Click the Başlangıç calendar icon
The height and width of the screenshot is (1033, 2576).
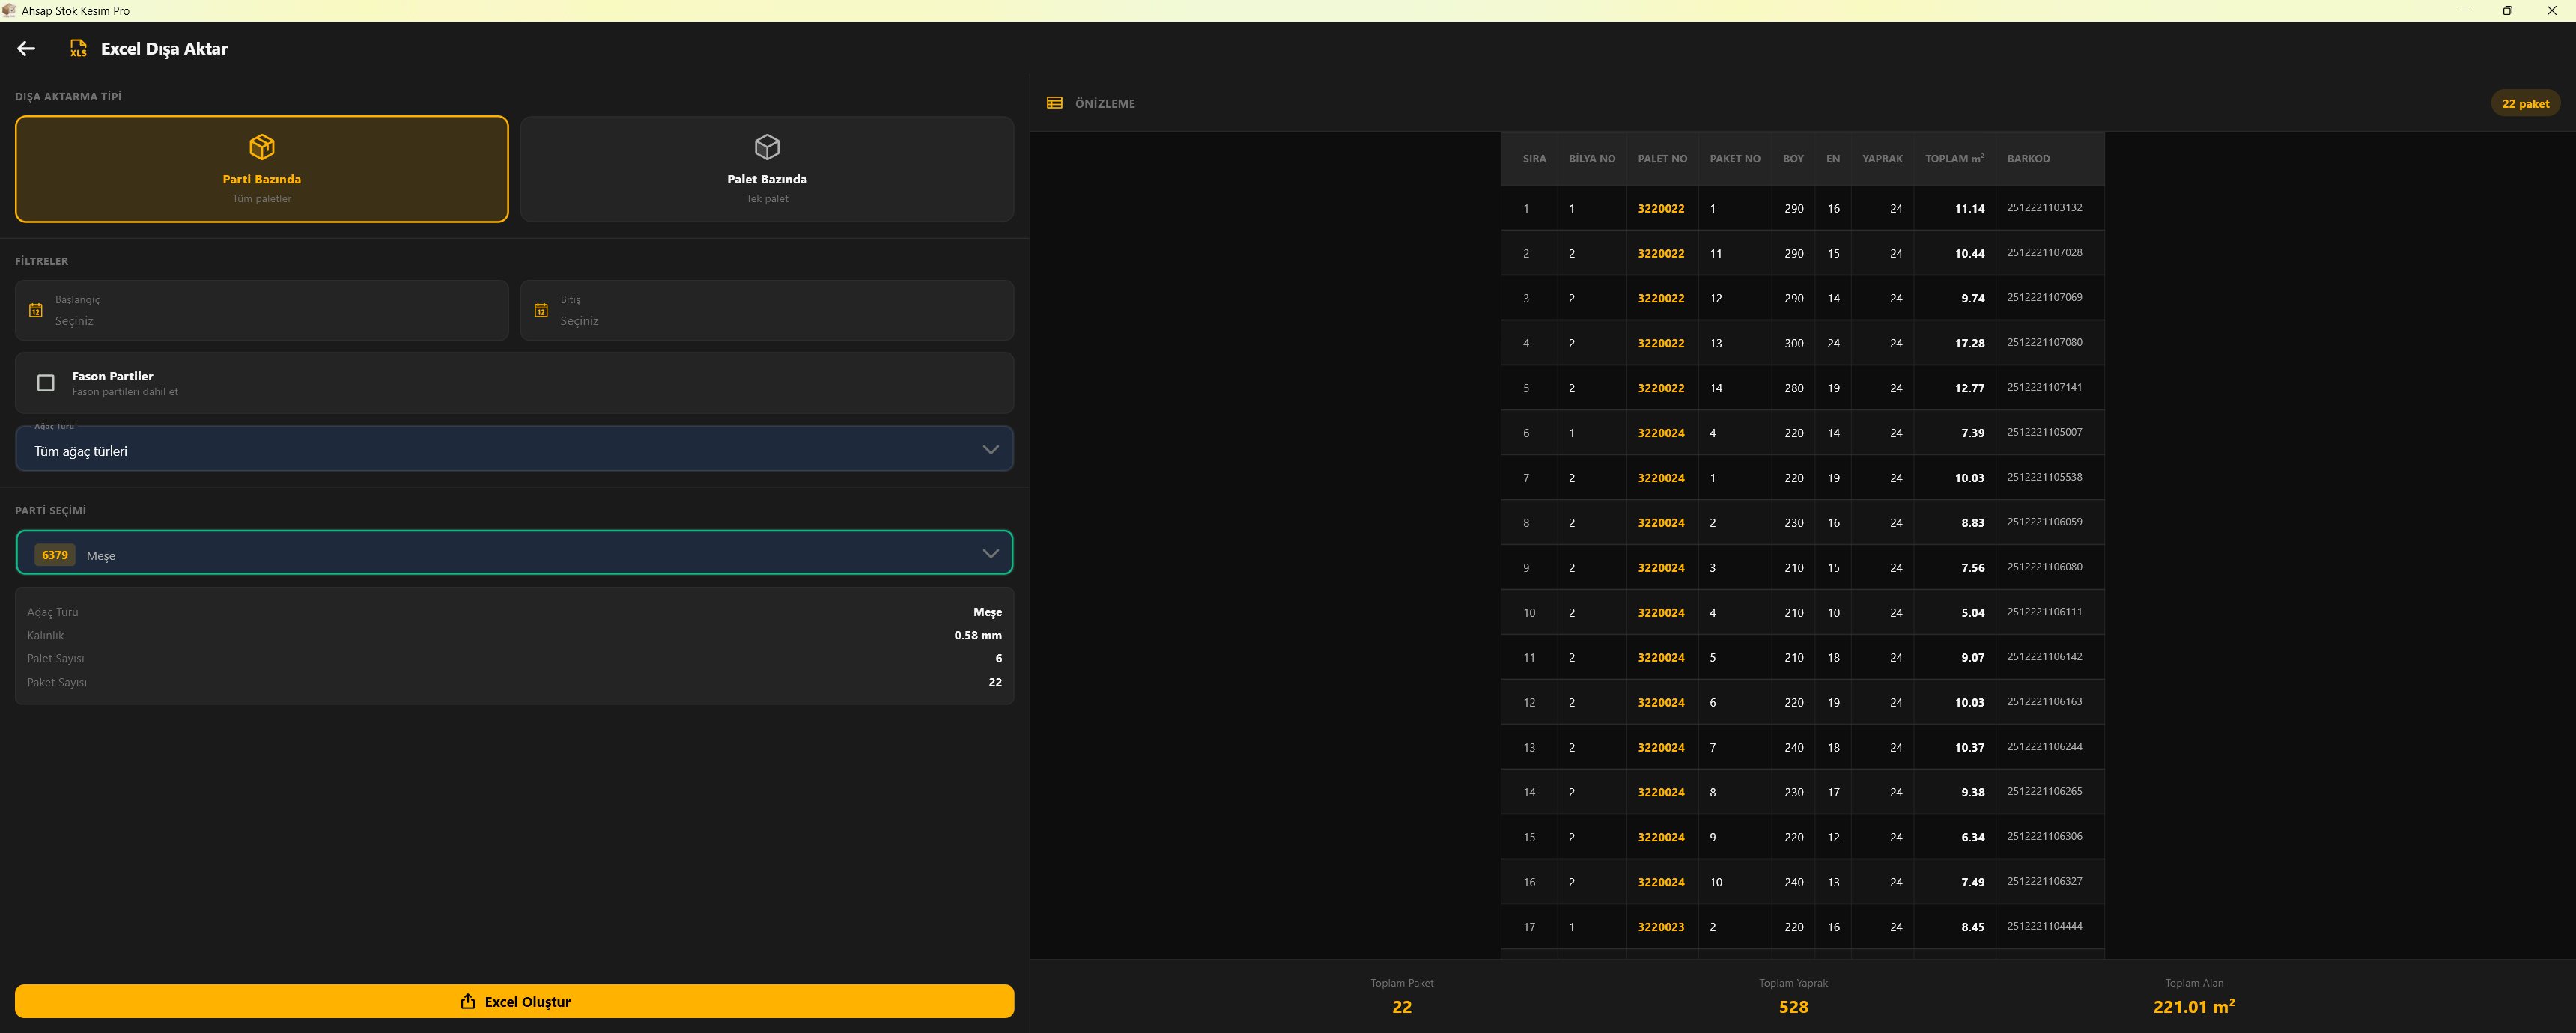click(x=36, y=310)
